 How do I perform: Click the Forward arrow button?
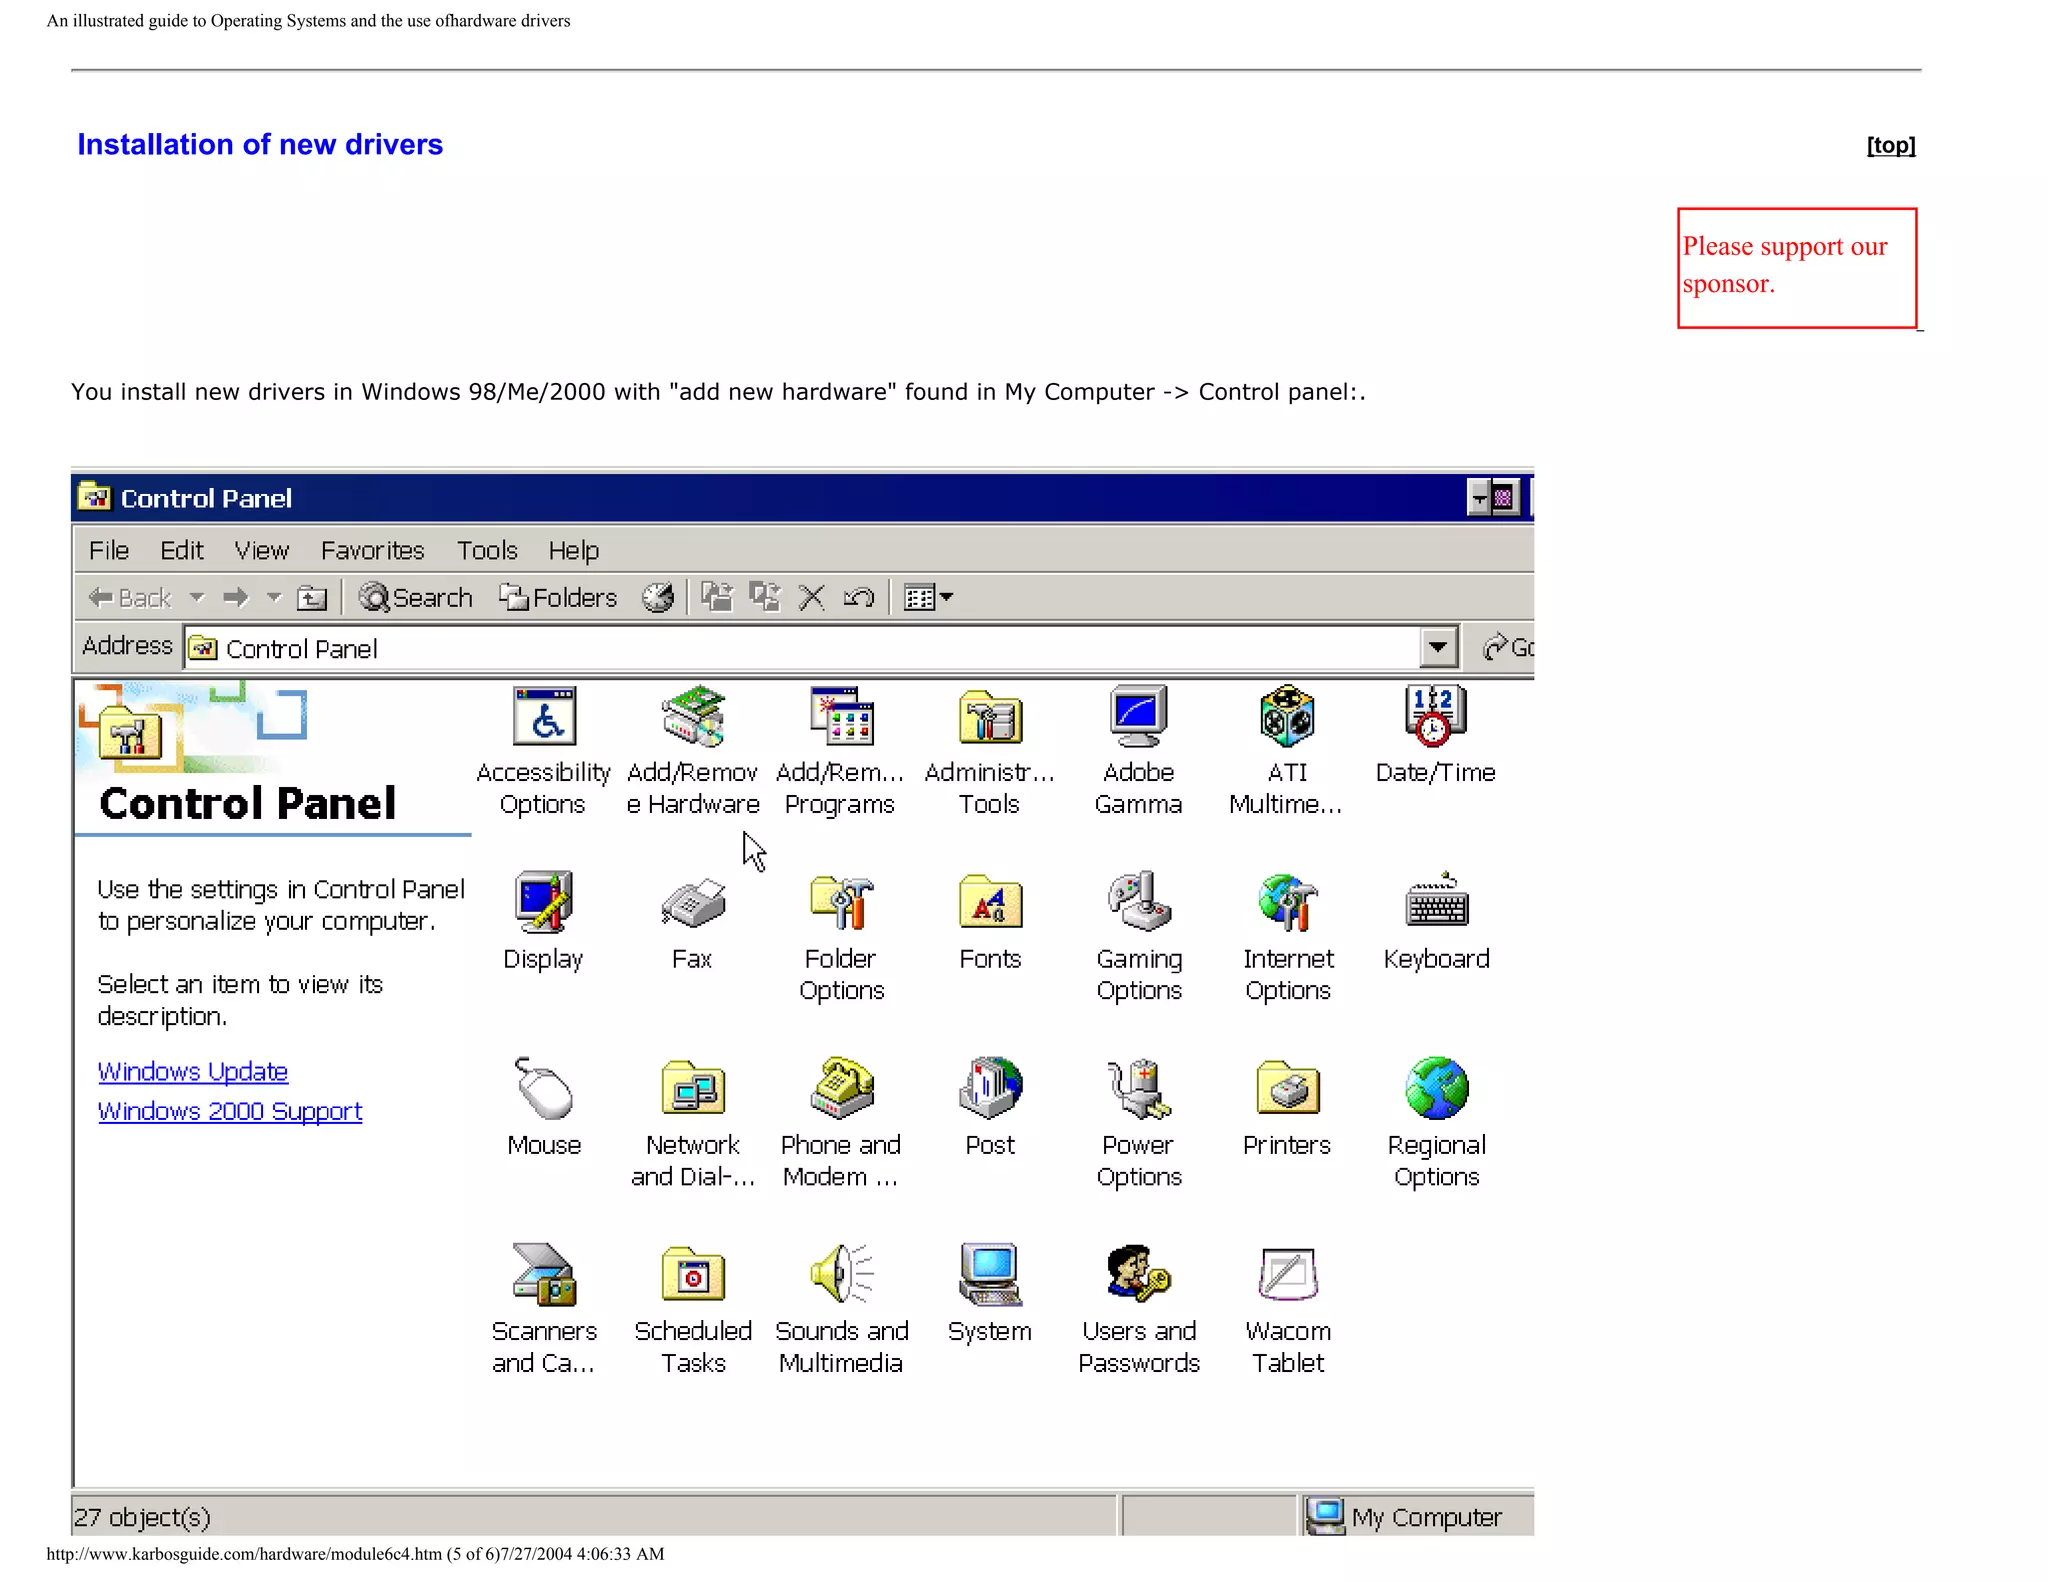tap(236, 598)
